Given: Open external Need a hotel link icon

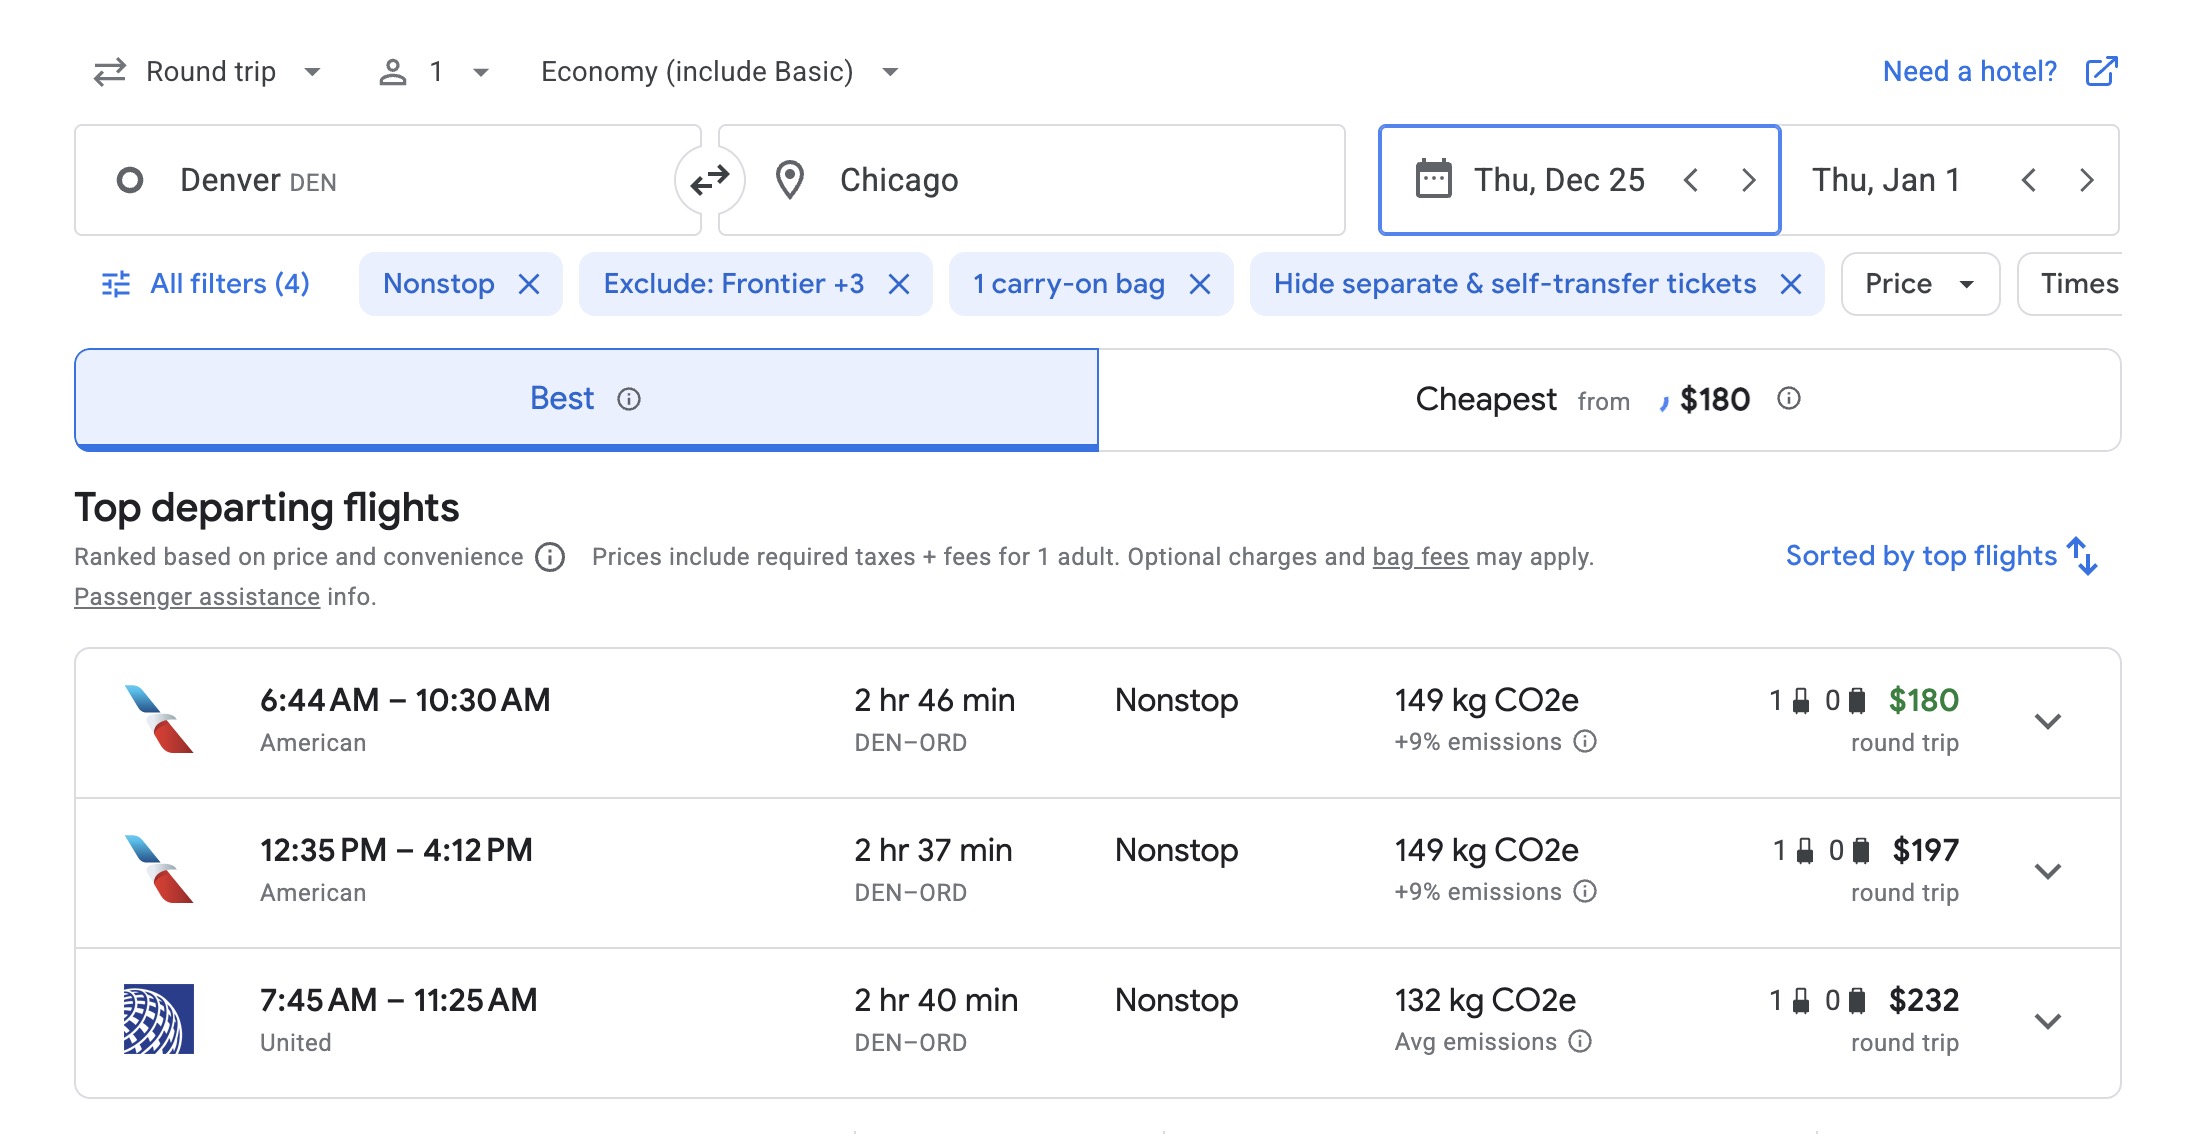Looking at the screenshot, I should 2101,71.
